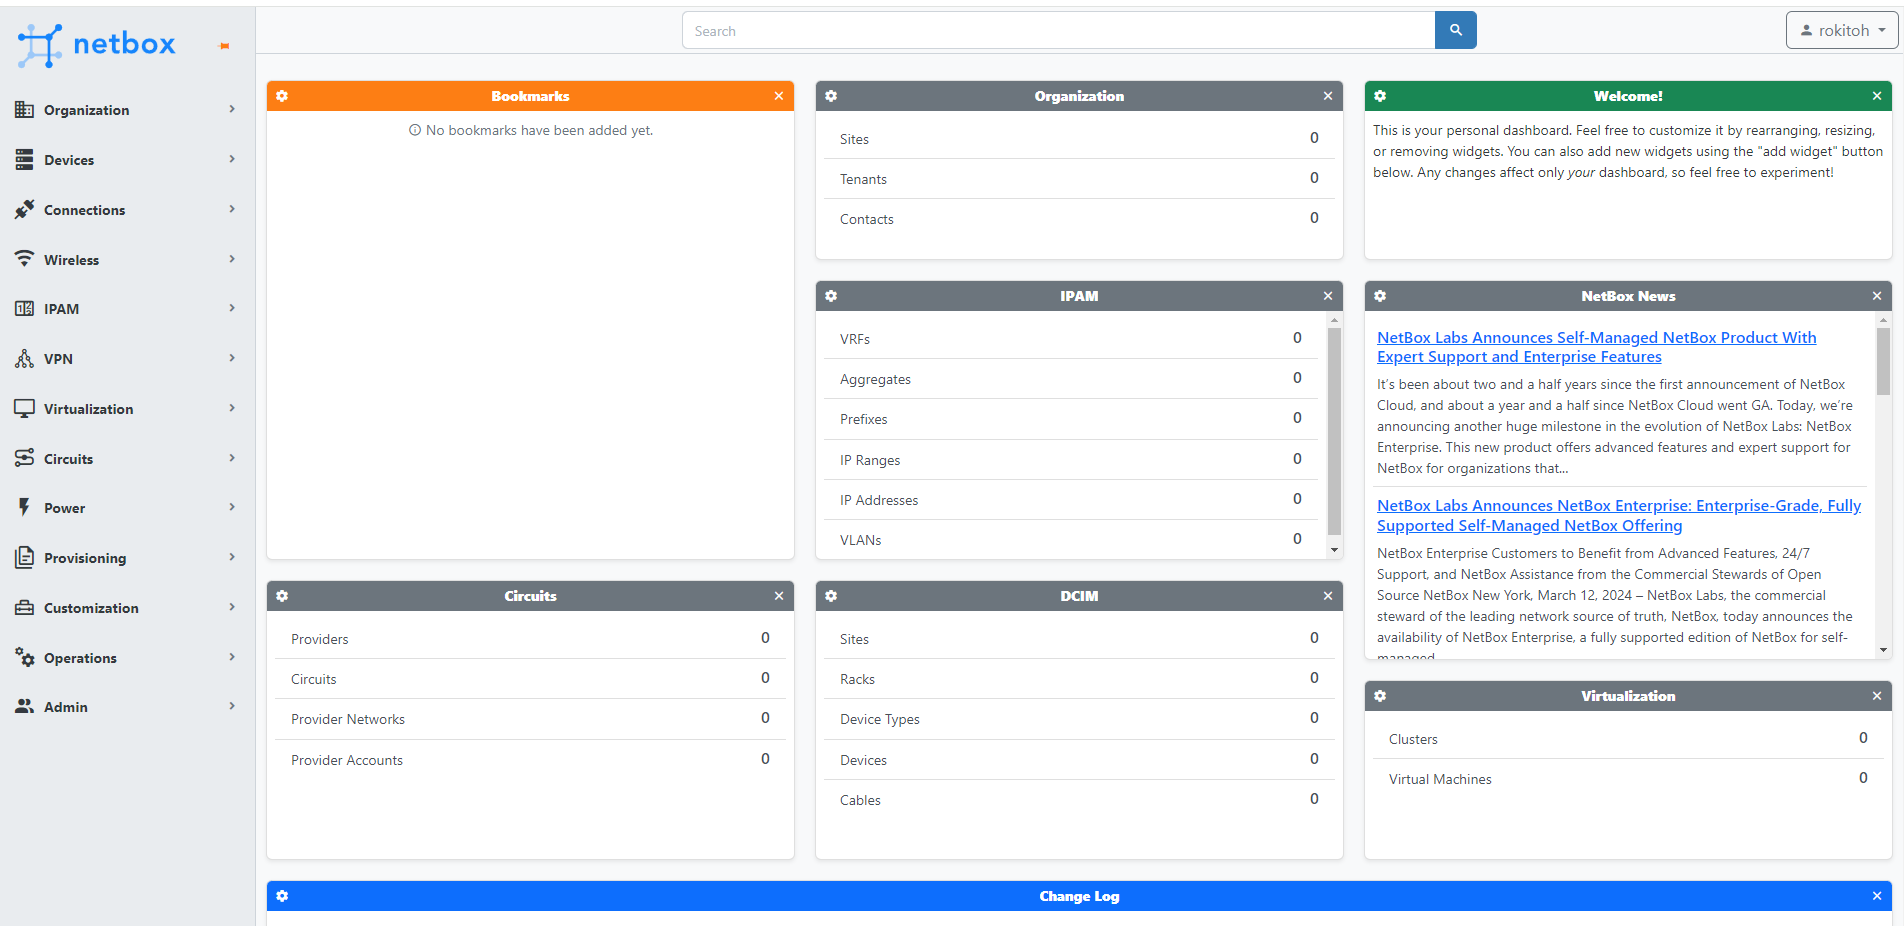The image size is (1904, 926).
Task: Expand the Virtualization sidebar section
Action: tap(126, 409)
